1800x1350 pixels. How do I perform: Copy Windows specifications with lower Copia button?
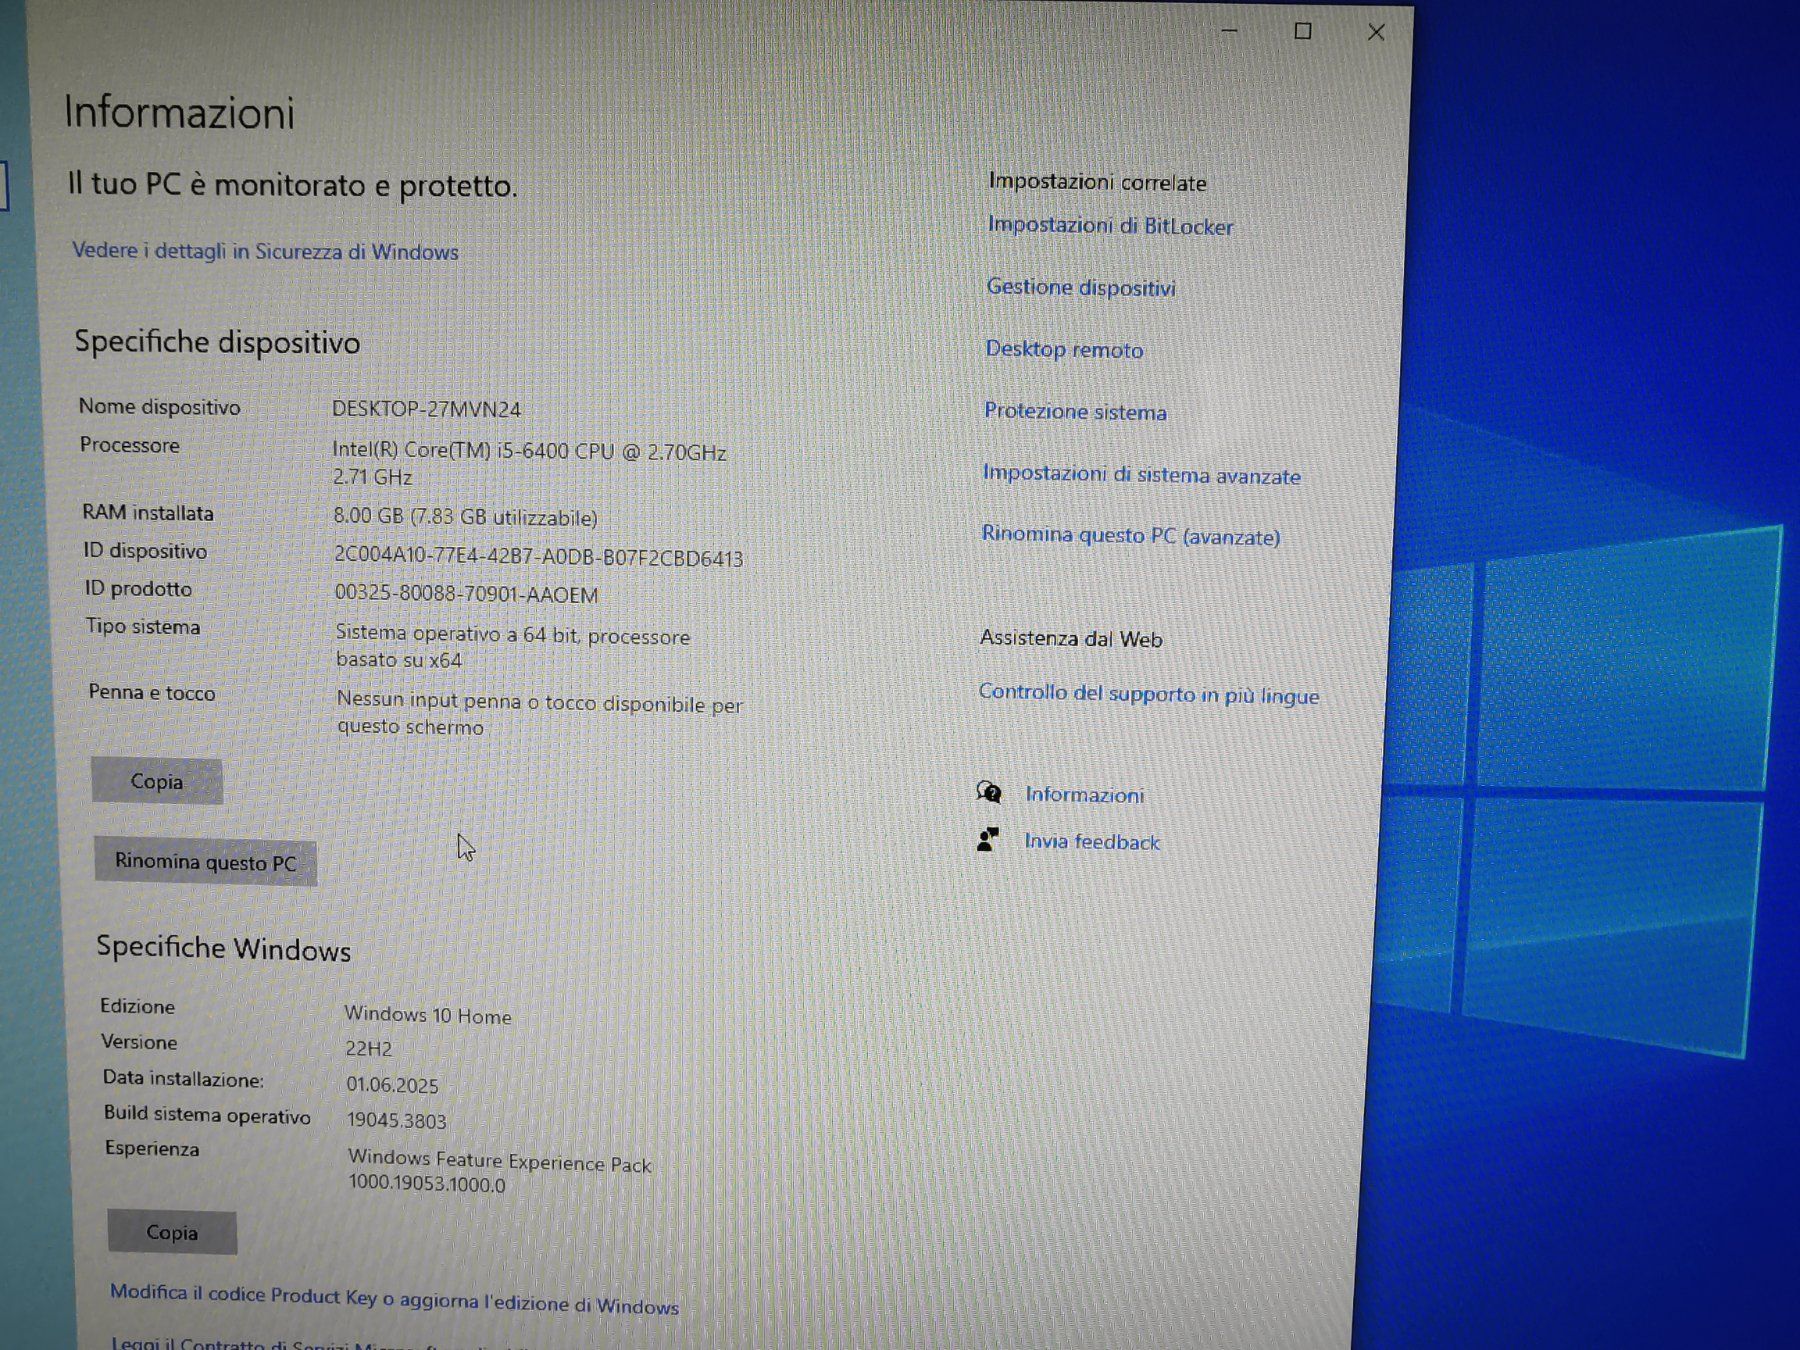(x=172, y=1232)
